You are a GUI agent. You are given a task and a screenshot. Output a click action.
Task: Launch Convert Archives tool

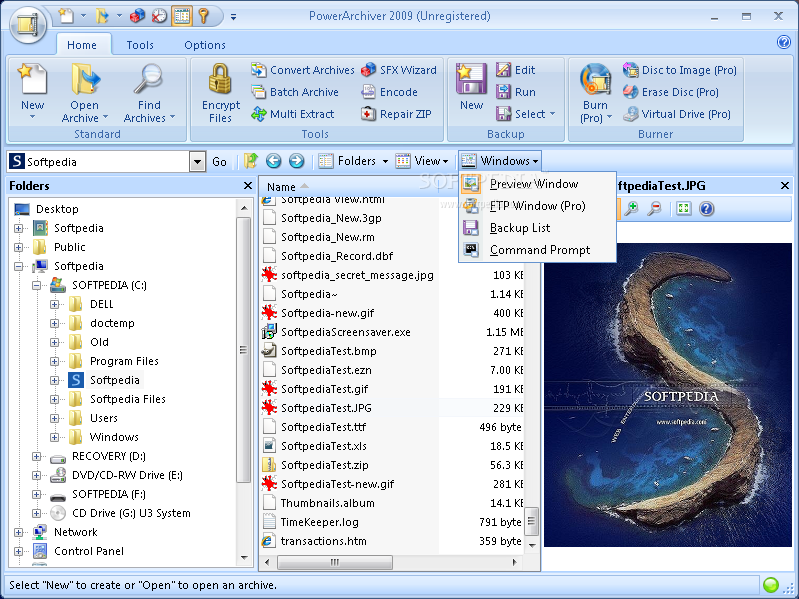tap(303, 70)
